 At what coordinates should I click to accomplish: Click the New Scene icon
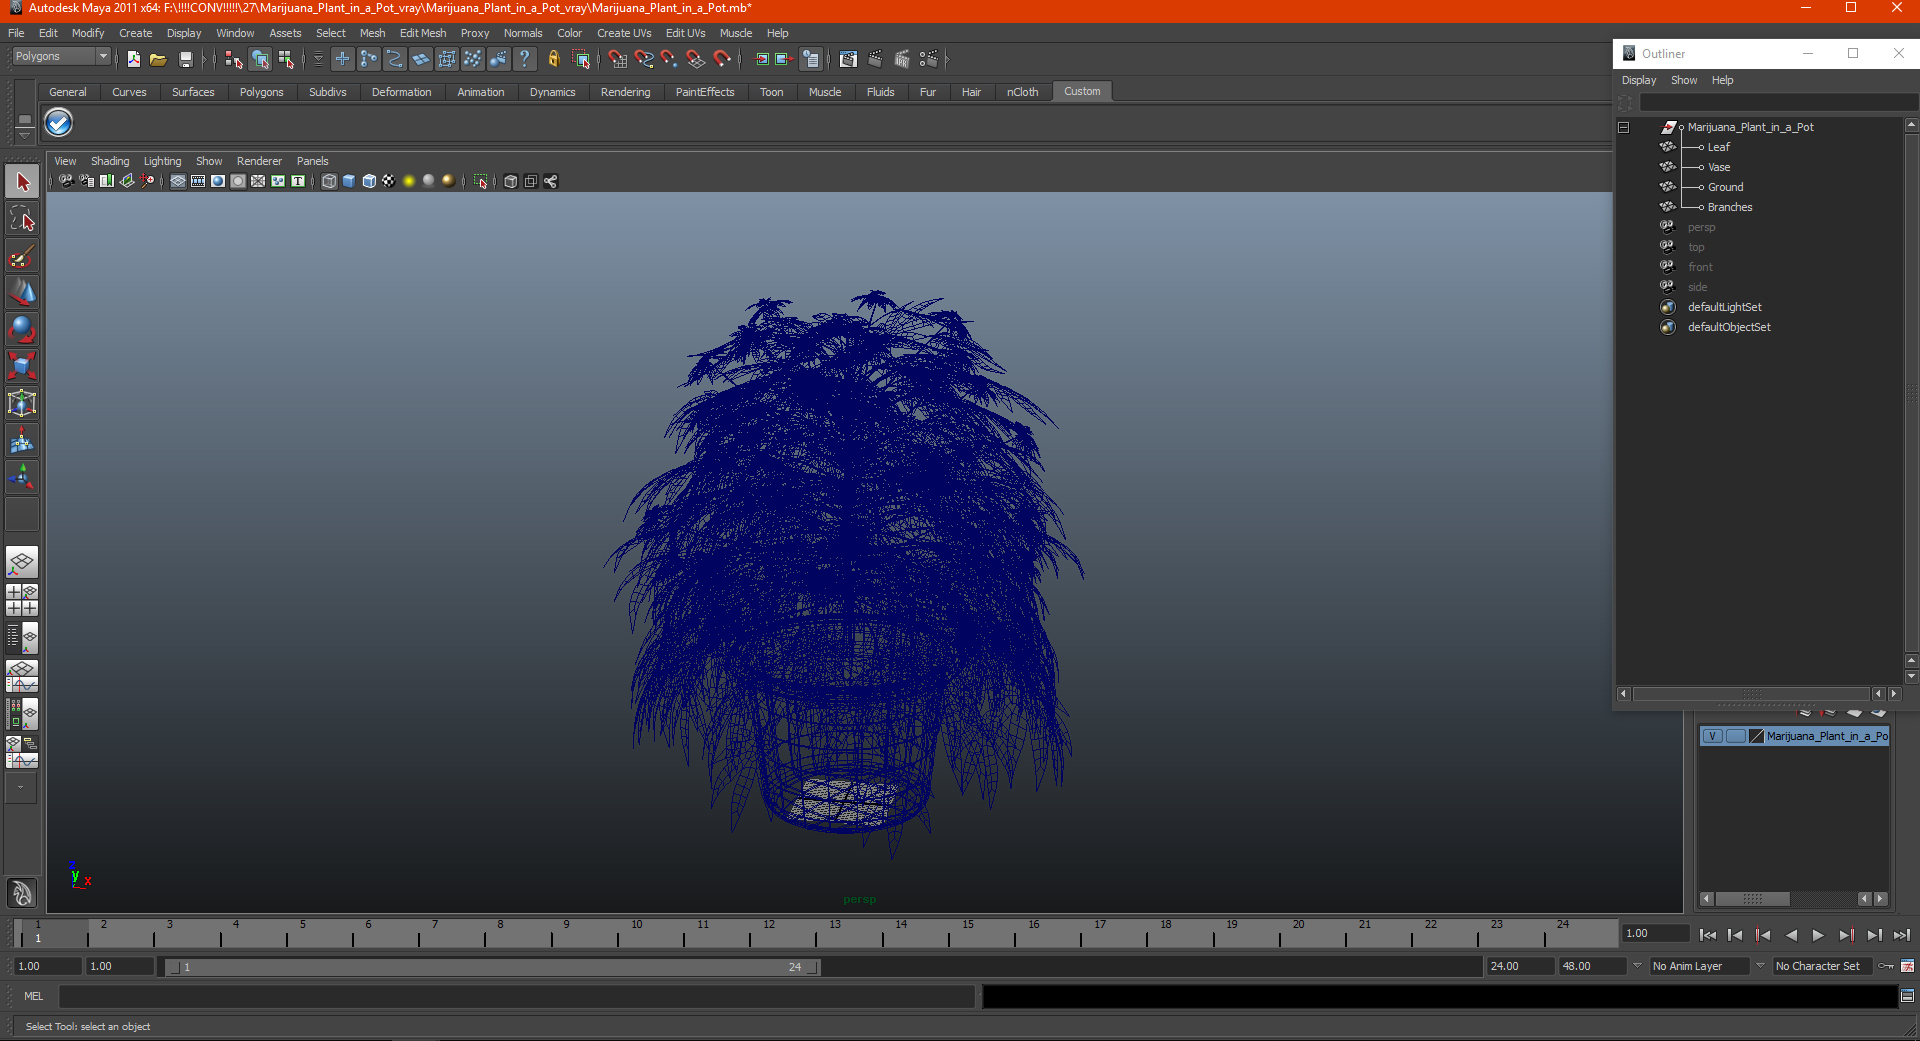coord(133,60)
